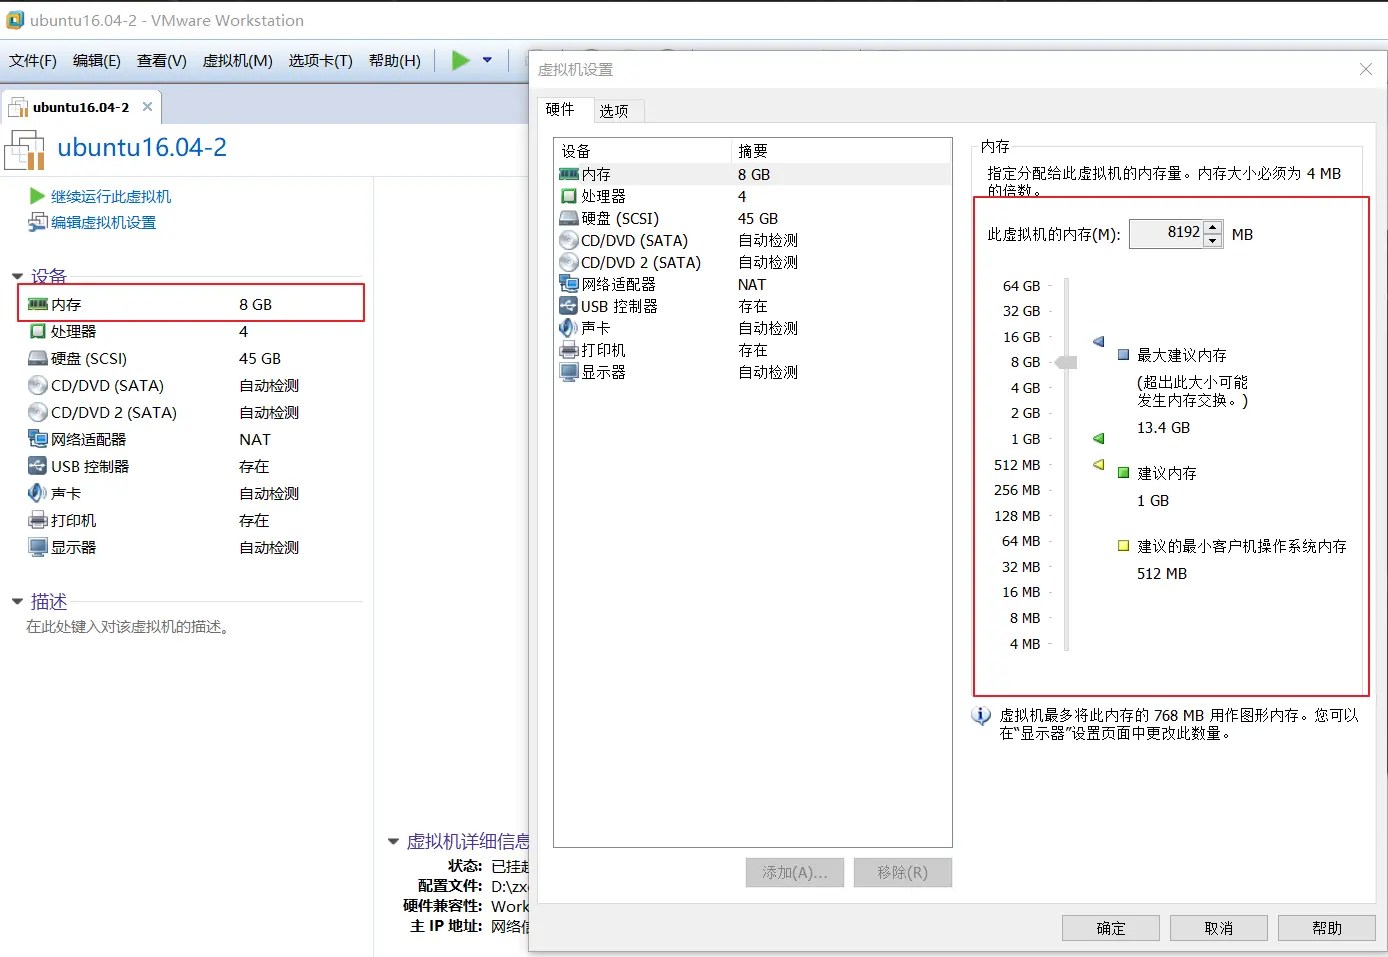The width and height of the screenshot is (1388, 957).
Task: Select the USB 控制器 device icon
Action: click(569, 306)
